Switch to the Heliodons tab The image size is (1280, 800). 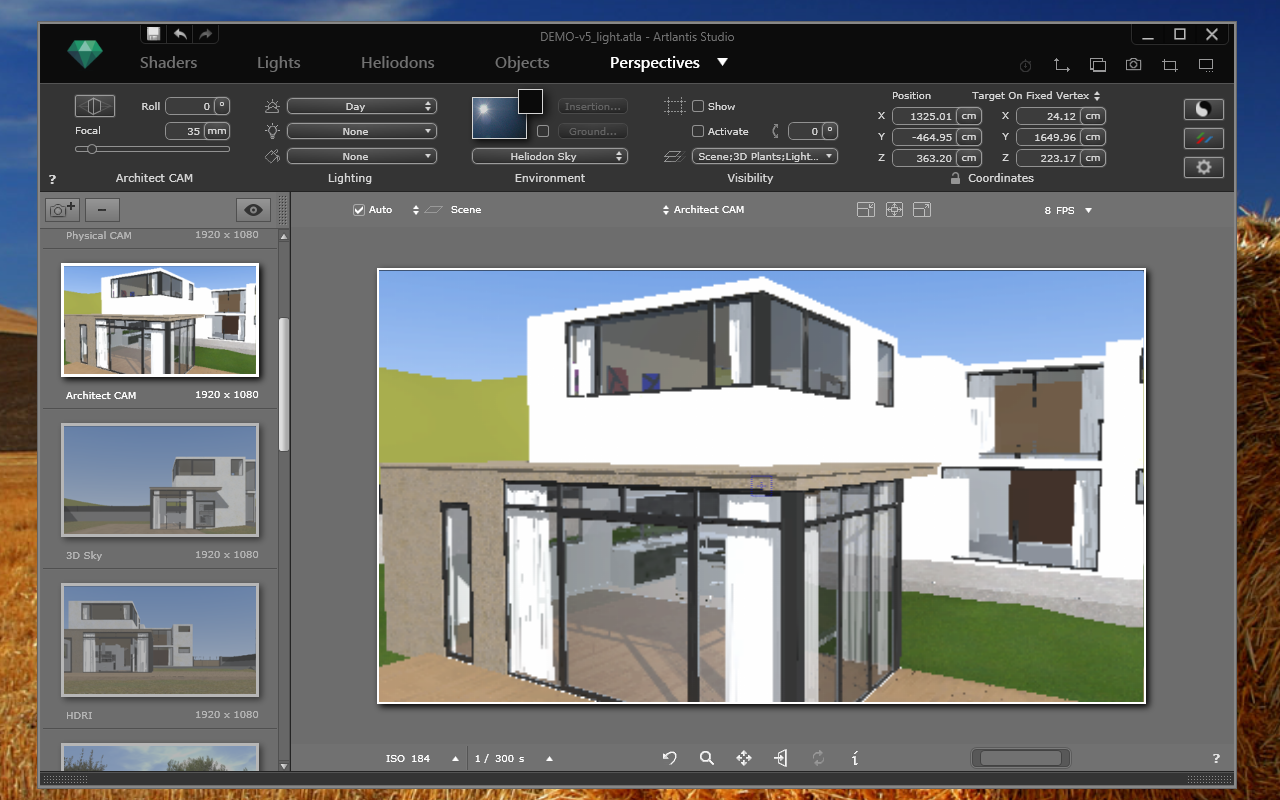click(398, 62)
